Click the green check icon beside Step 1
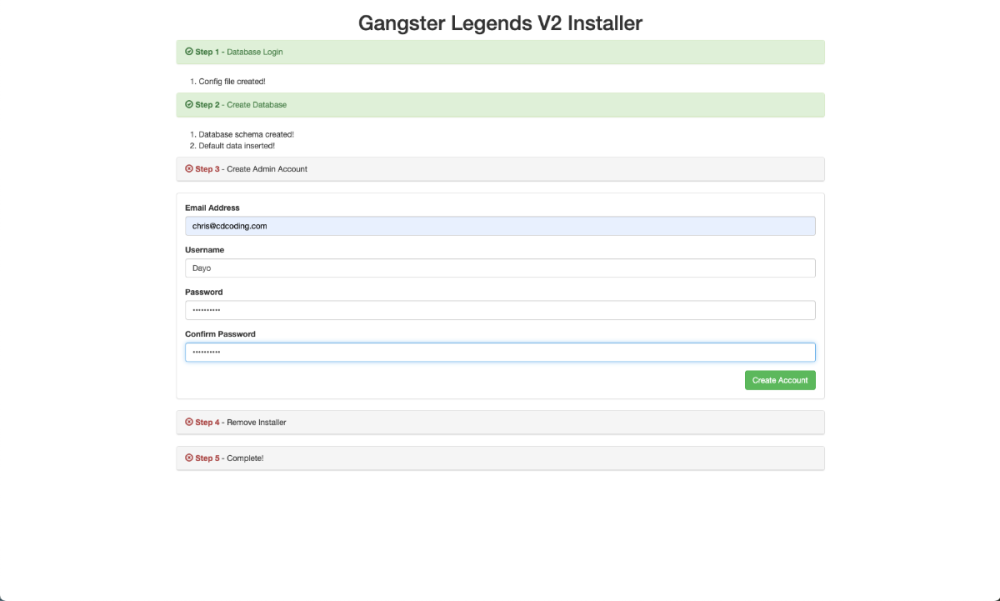Screen dimensions: 1000x601 click(x=189, y=51)
